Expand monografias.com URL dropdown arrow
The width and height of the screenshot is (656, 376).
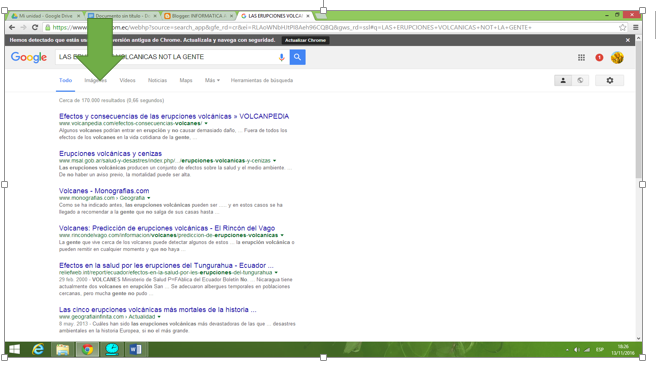click(x=149, y=198)
